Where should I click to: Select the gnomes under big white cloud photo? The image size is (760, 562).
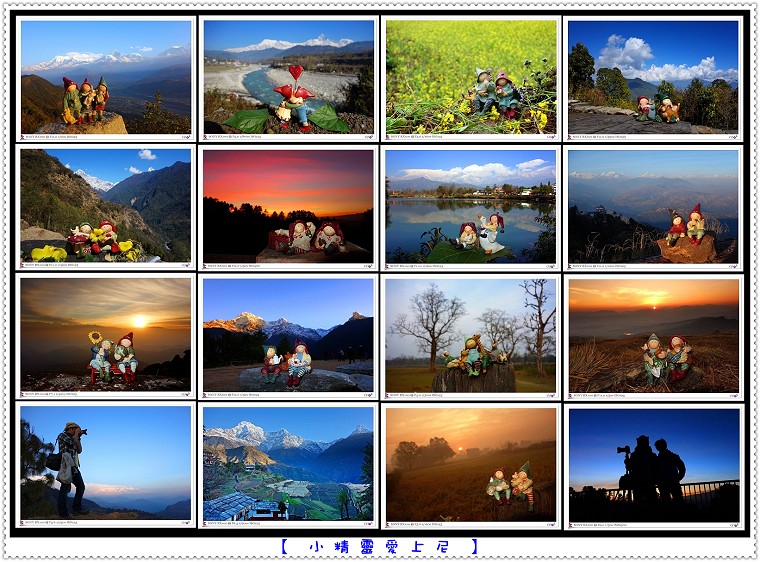653,78
